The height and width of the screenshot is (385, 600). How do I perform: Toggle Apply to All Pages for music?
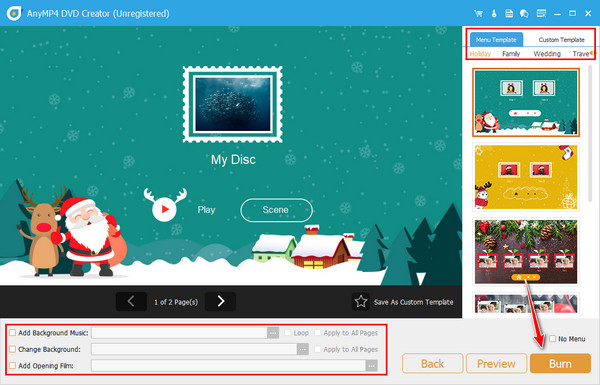click(x=318, y=333)
